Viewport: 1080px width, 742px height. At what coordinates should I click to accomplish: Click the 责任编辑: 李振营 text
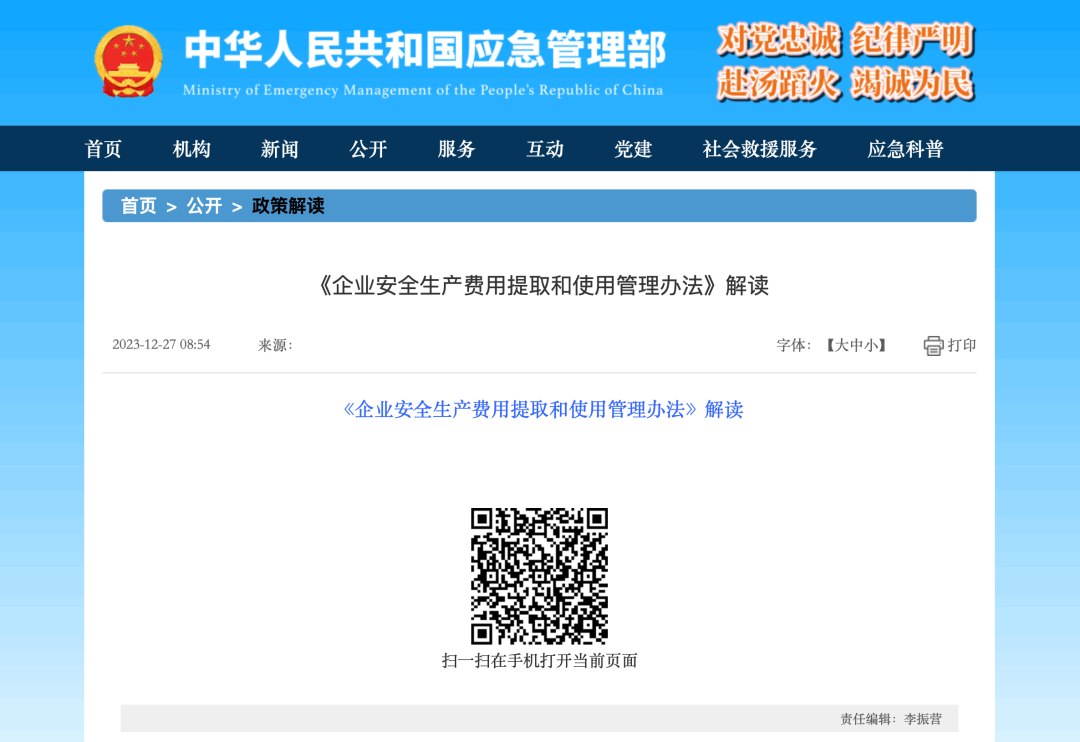[891, 719]
